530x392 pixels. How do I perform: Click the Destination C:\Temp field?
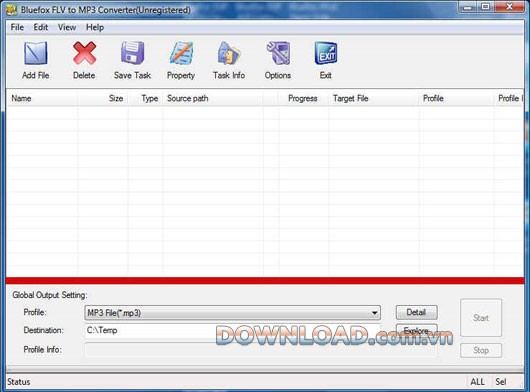(x=233, y=330)
